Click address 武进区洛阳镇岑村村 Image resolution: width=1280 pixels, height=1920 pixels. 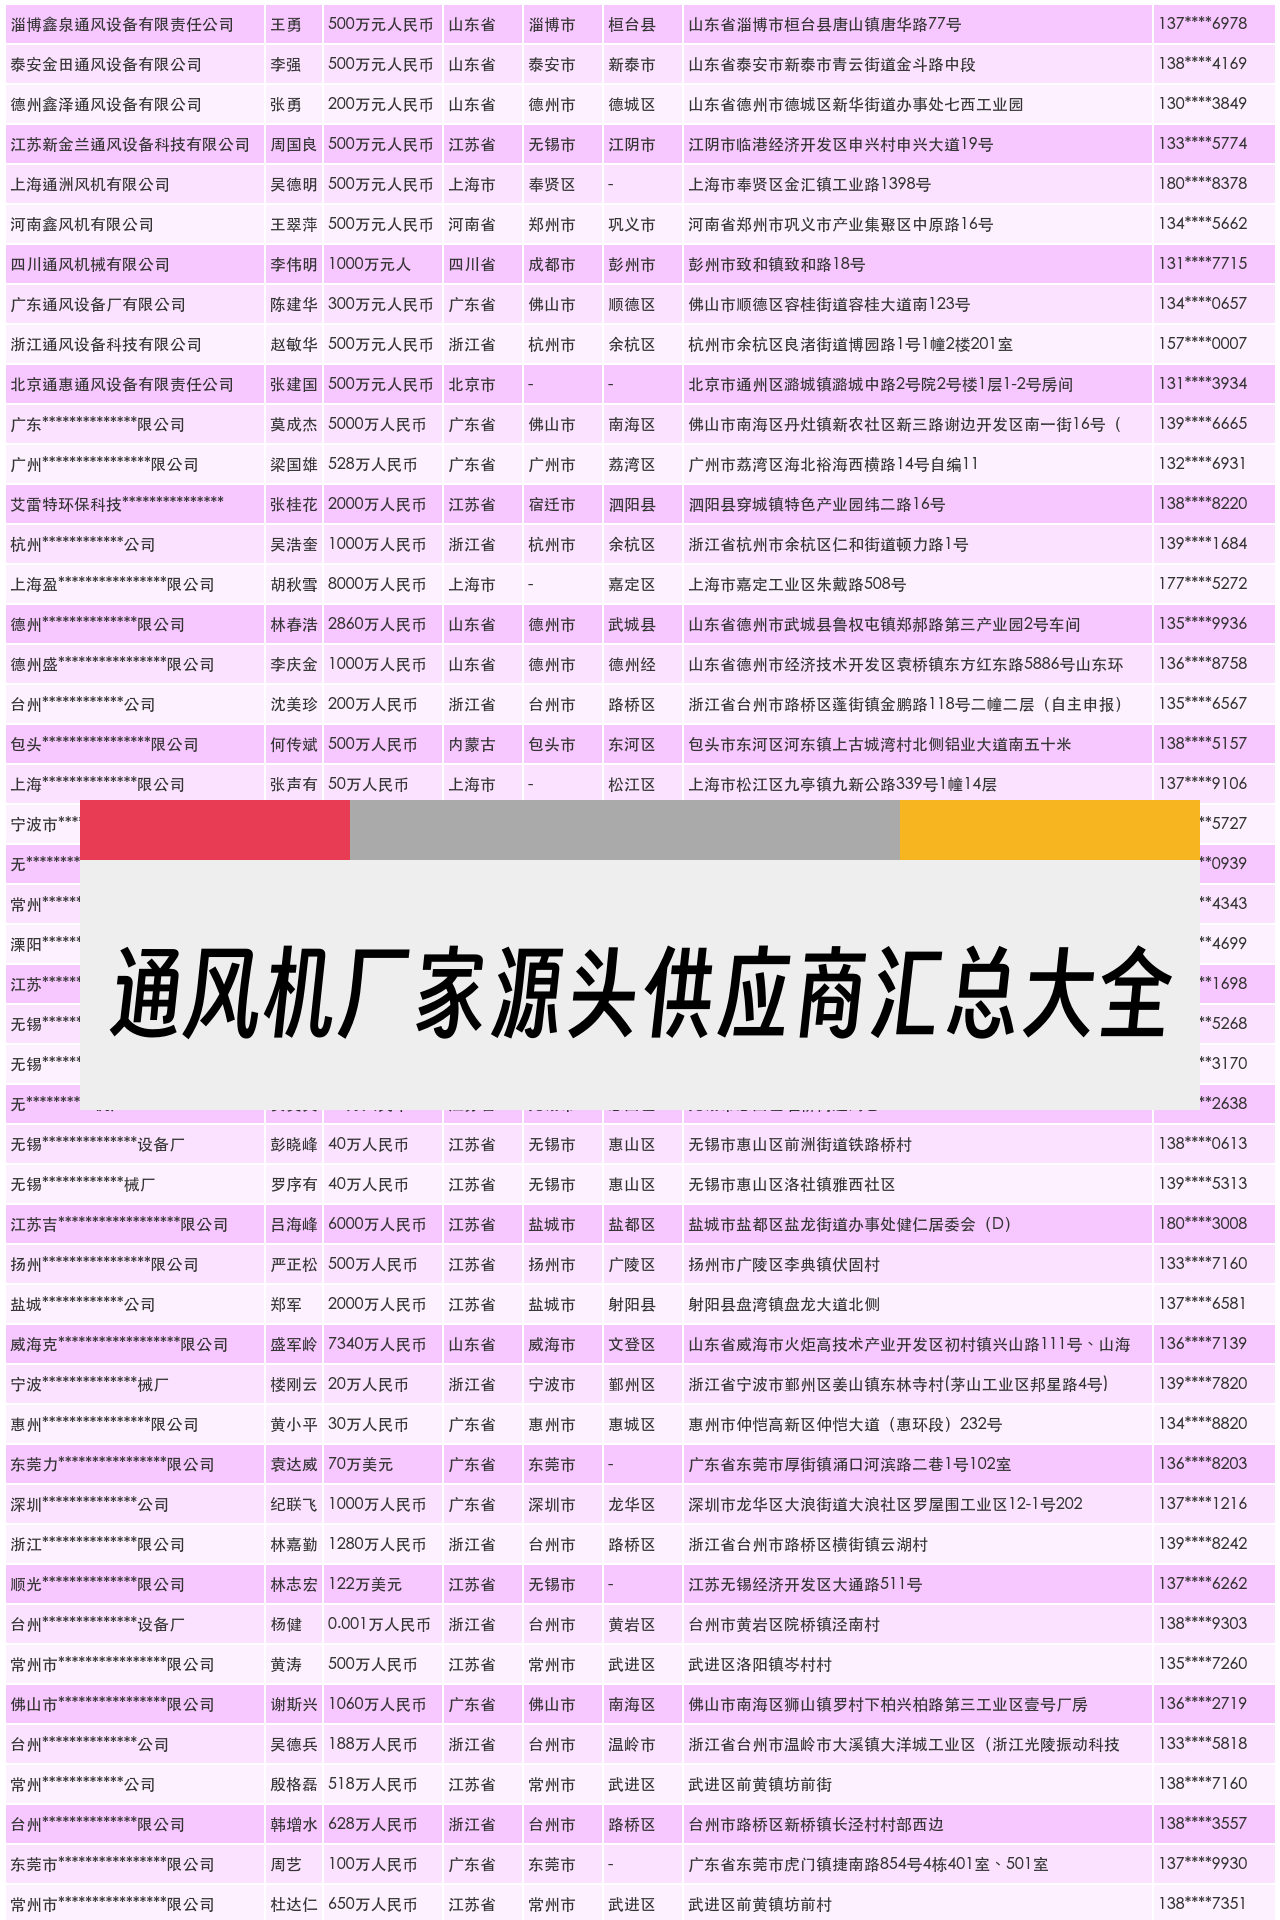point(760,1664)
